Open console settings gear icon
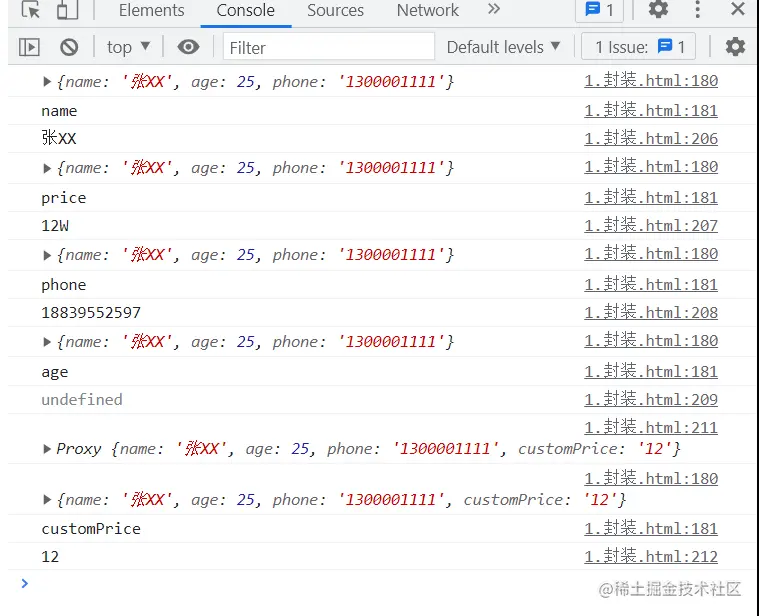The width and height of the screenshot is (759, 616). tap(735, 47)
